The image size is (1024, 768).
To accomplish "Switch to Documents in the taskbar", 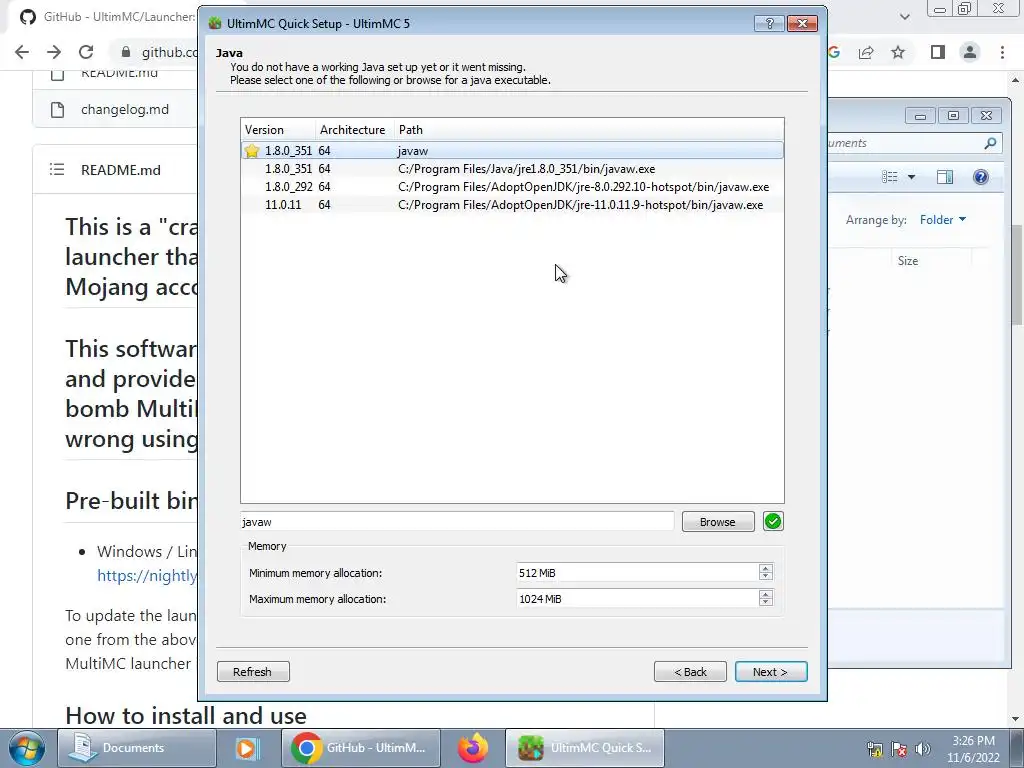I will click(x=136, y=748).
